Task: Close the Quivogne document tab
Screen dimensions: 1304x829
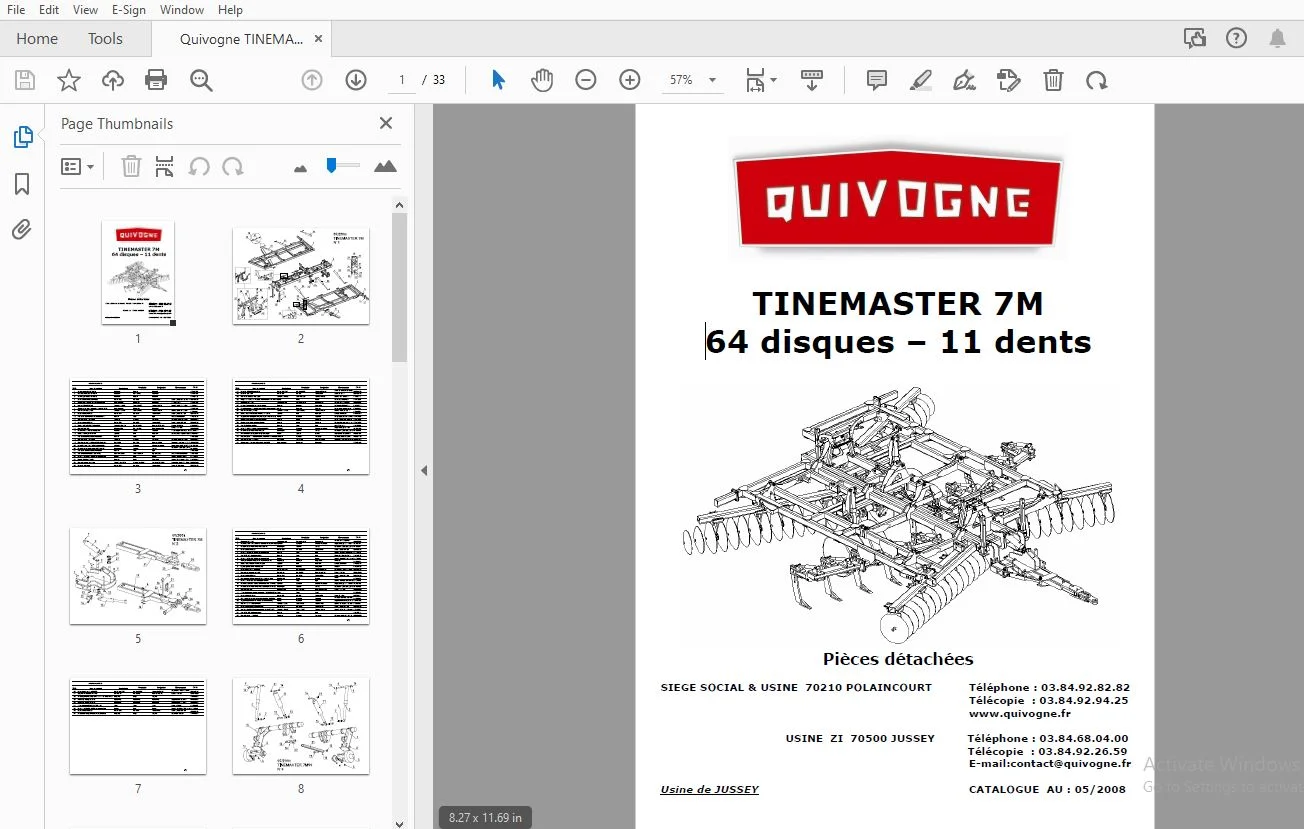Action: coord(319,39)
